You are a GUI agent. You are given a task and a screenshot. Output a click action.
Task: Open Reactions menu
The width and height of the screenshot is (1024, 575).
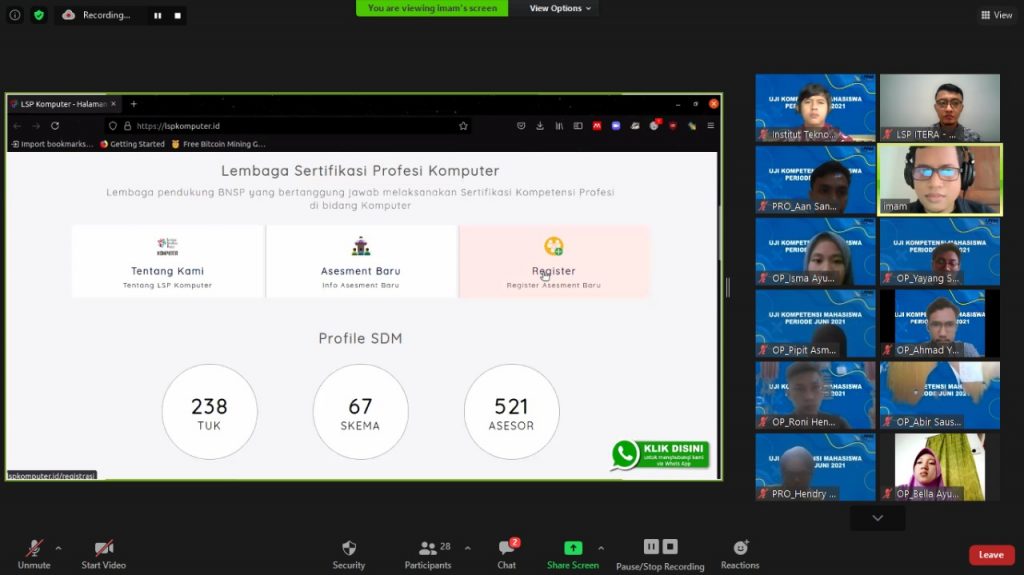(740, 554)
